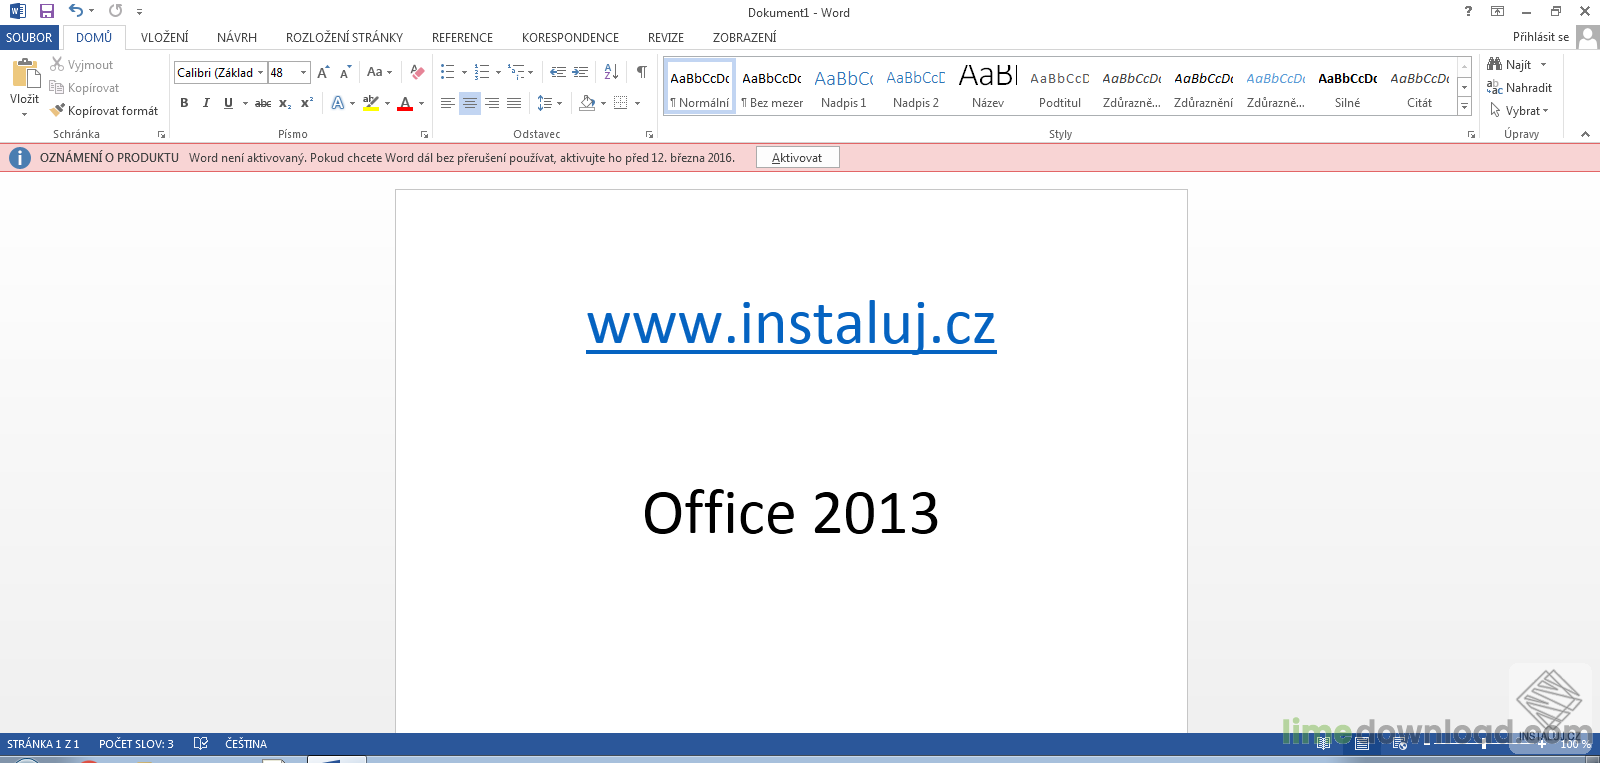1600x763 pixels.
Task: Switch to read mode view icon
Action: (x=1323, y=744)
